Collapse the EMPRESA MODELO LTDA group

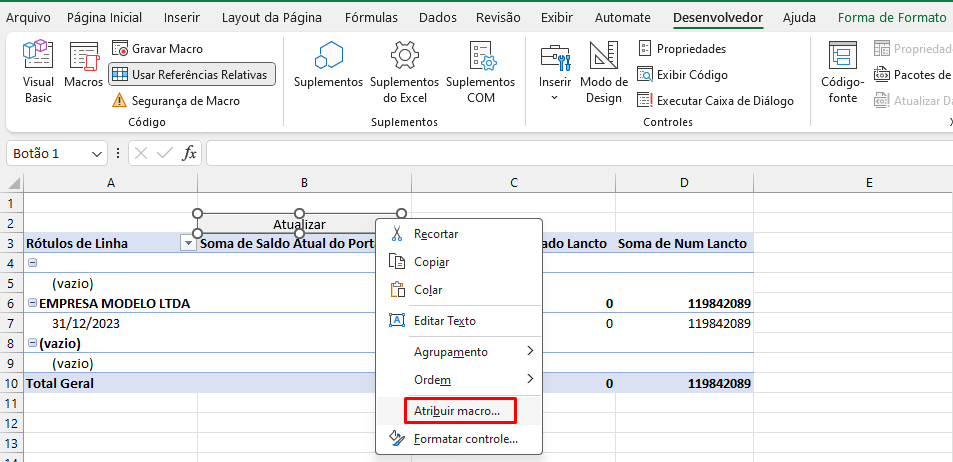[31, 303]
